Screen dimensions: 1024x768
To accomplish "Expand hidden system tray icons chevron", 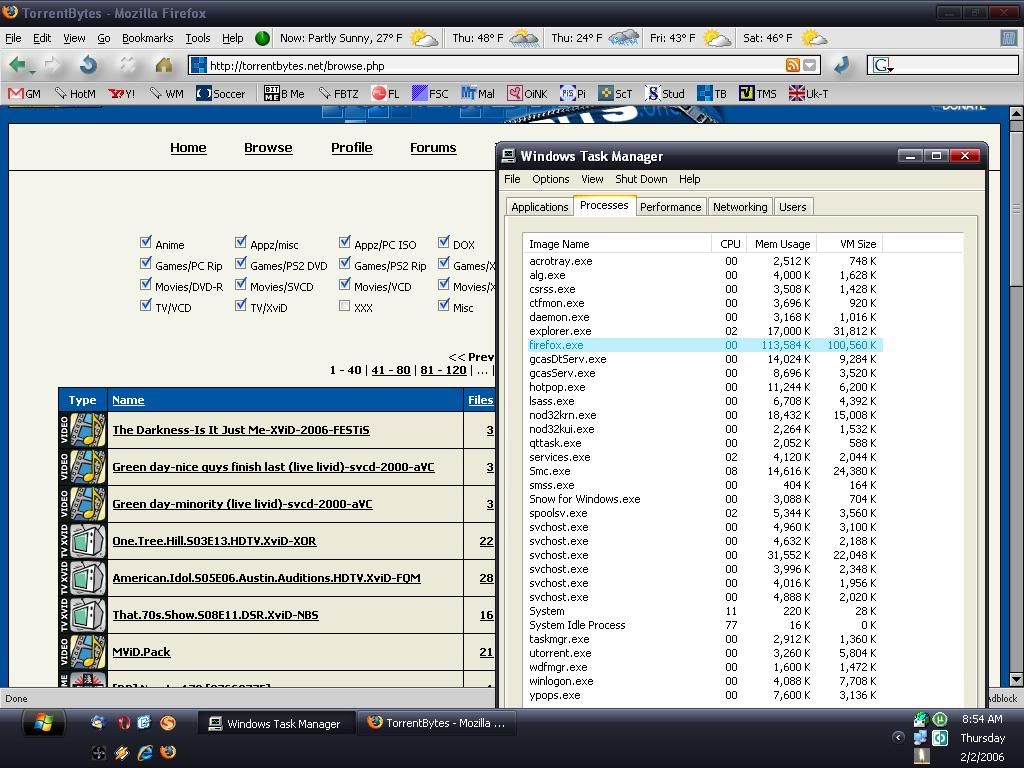I will click(x=898, y=738).
